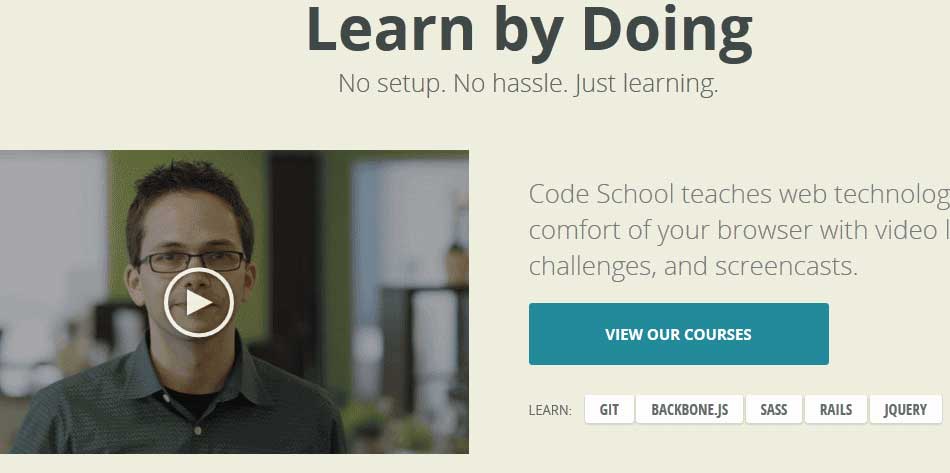
Task: Click the word "Doing" in main heading
Action: tap(667, 33)
